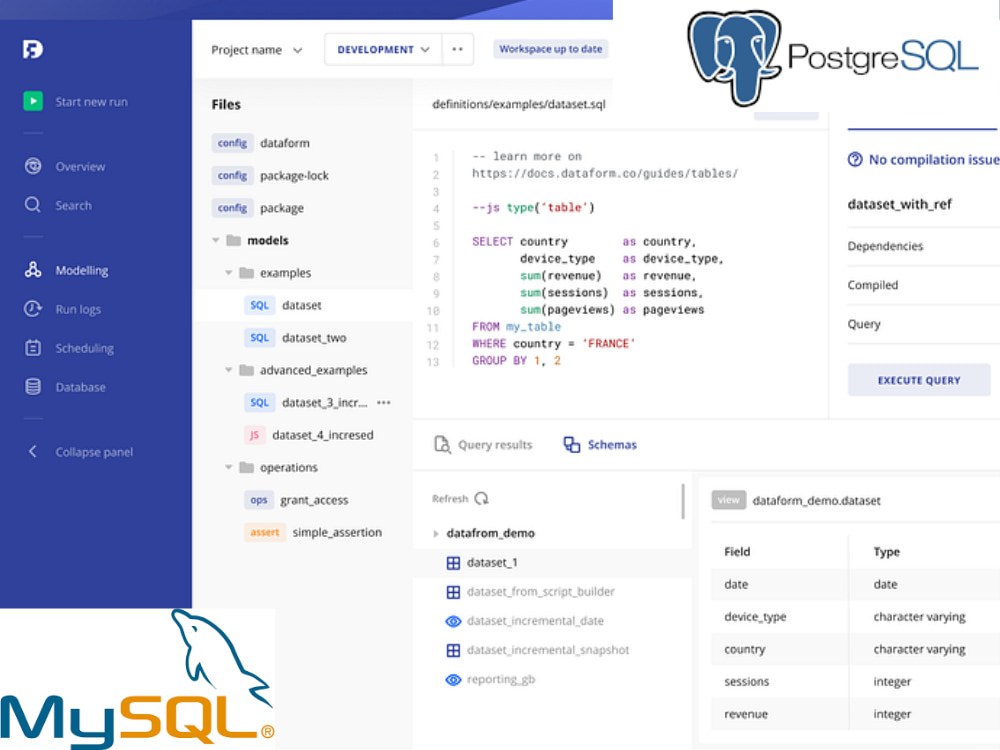
Task: Switch to the Query results tab
Action: pyautogui.click(x=483, y=445)
